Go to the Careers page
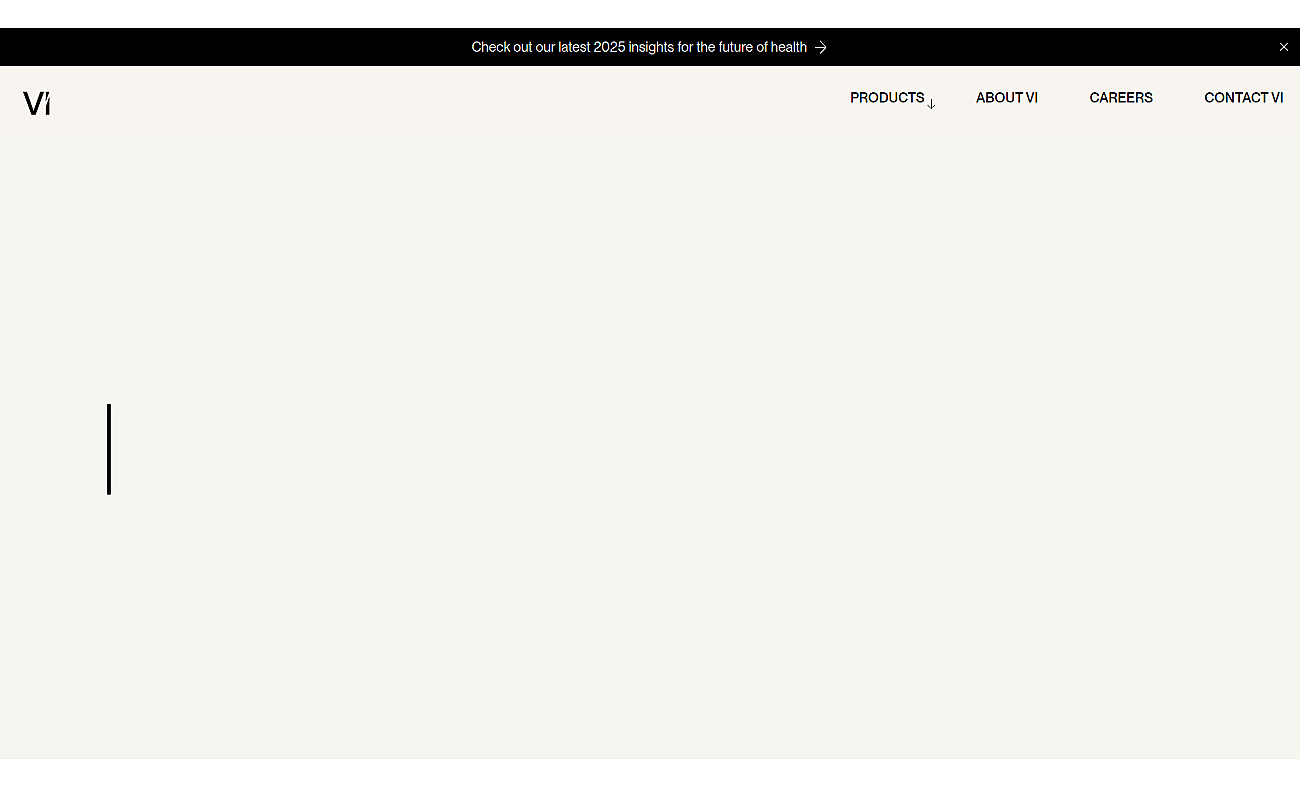1300x788 pixels. coord(1121,98)
